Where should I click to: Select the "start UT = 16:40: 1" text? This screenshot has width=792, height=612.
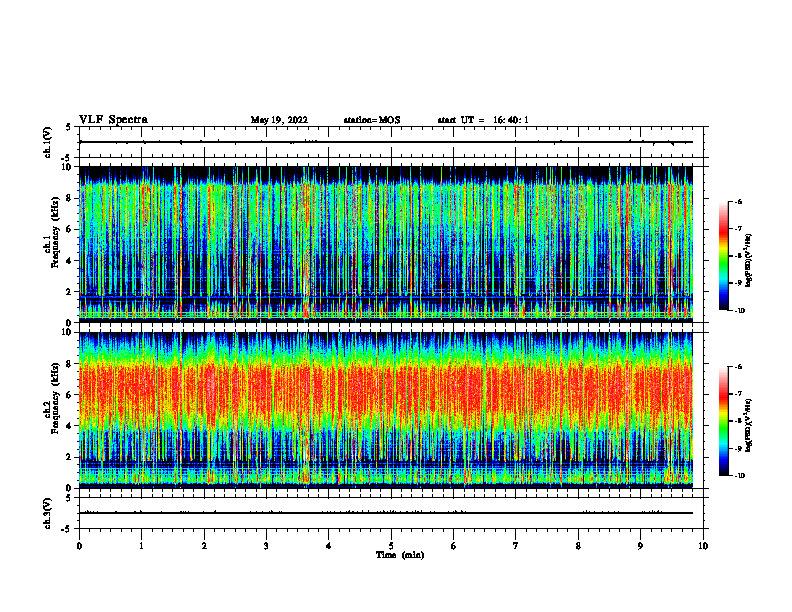click(483, 120)
